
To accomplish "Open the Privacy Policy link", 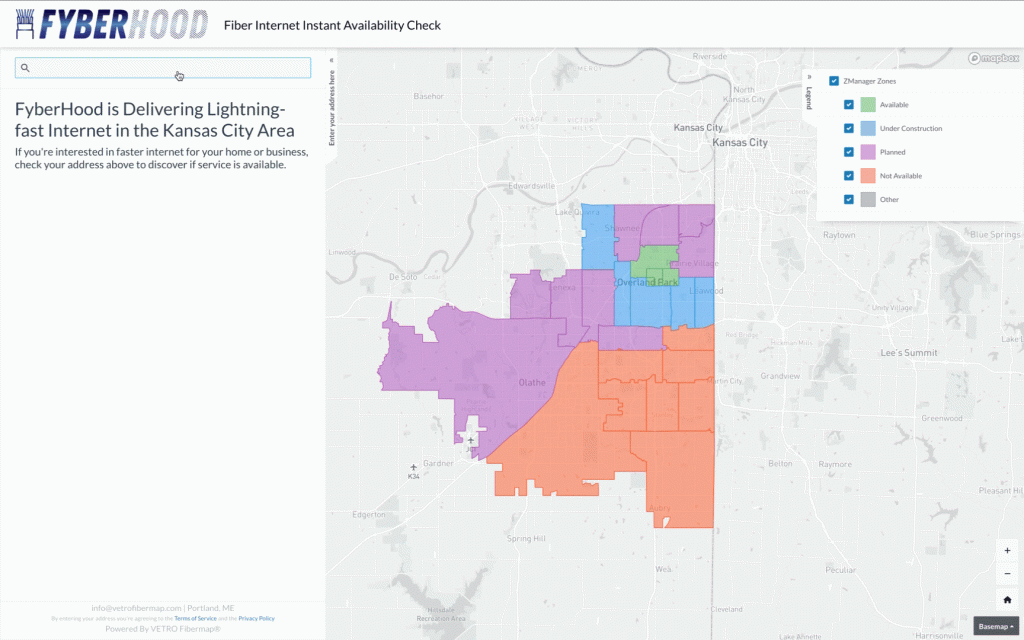I will pyautogui.click(x=256, y=619).
